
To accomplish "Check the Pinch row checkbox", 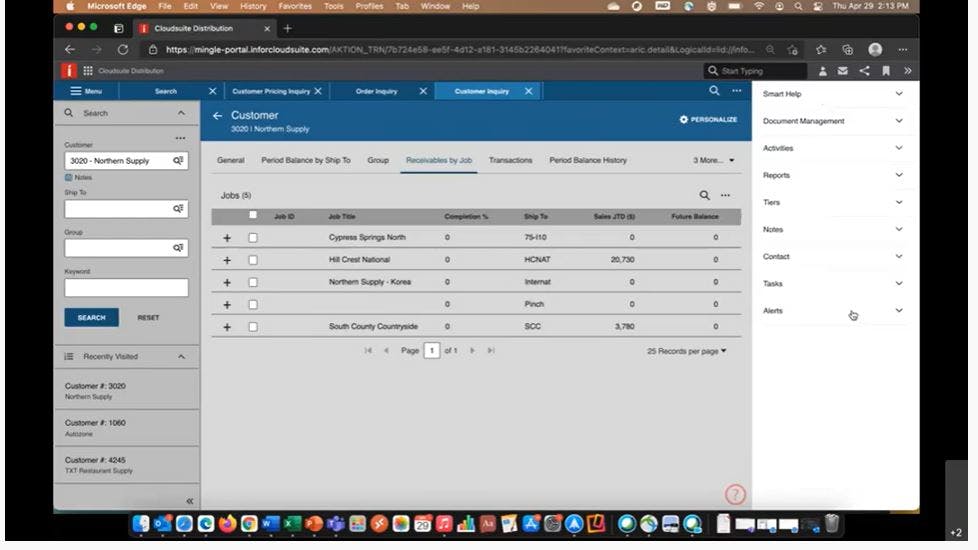I will (253, 305).
